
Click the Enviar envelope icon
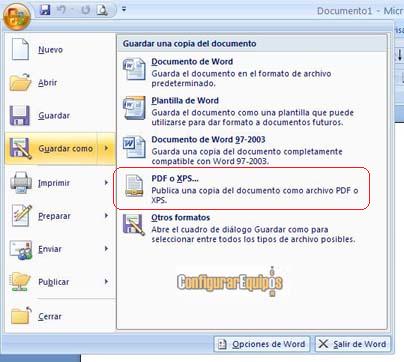(21, 249)
